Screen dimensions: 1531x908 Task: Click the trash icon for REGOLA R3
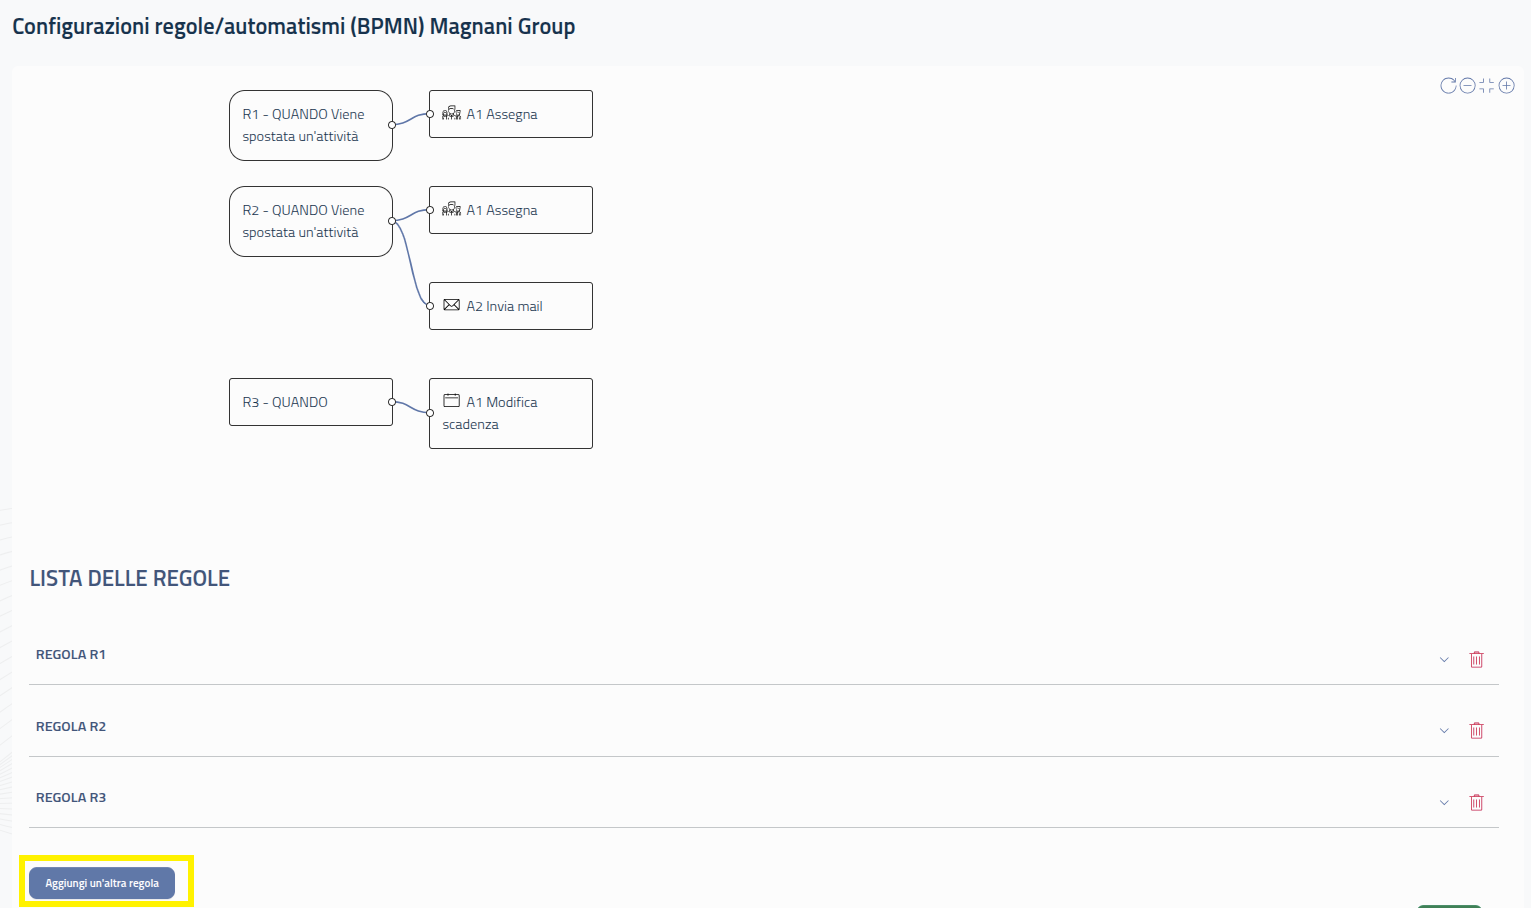pos(1476,802)
